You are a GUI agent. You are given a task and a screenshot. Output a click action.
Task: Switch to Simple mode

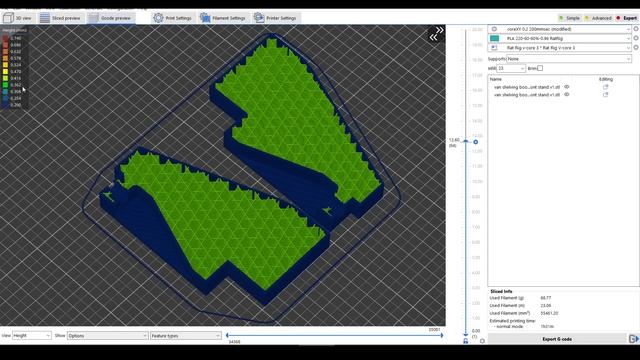pos(570,18)
